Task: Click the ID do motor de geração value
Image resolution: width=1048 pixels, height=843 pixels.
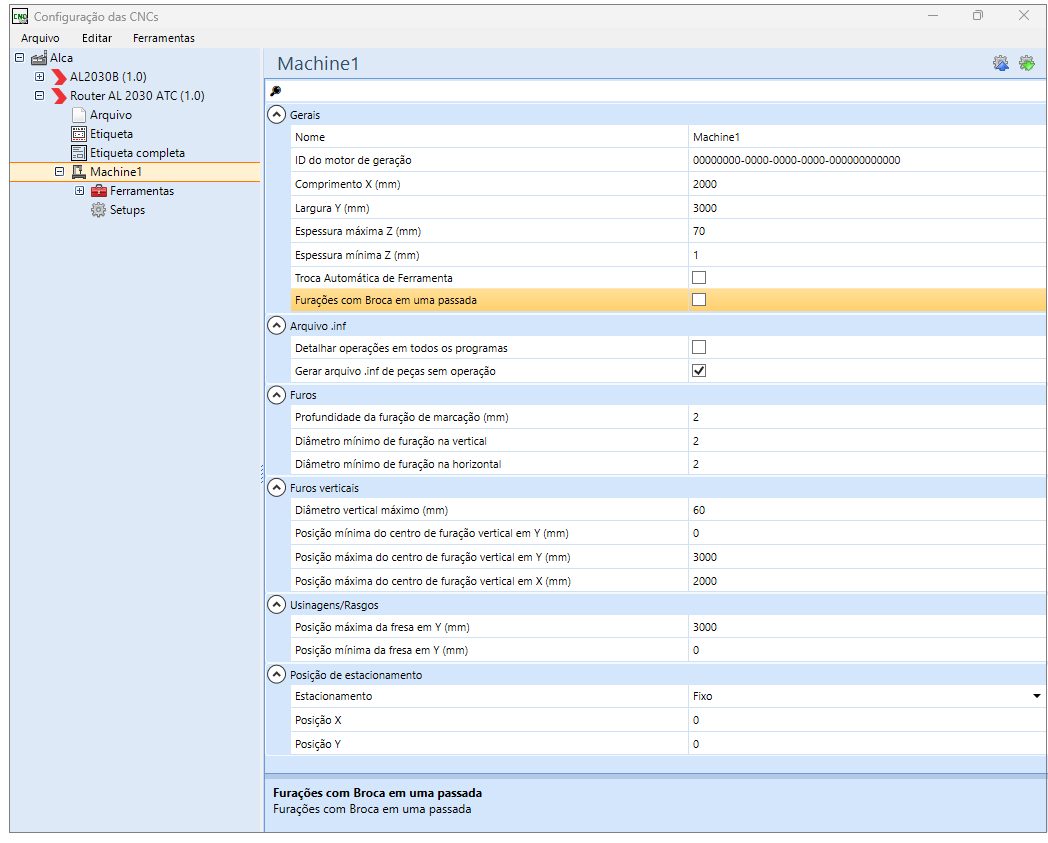Action: [866, 160]
